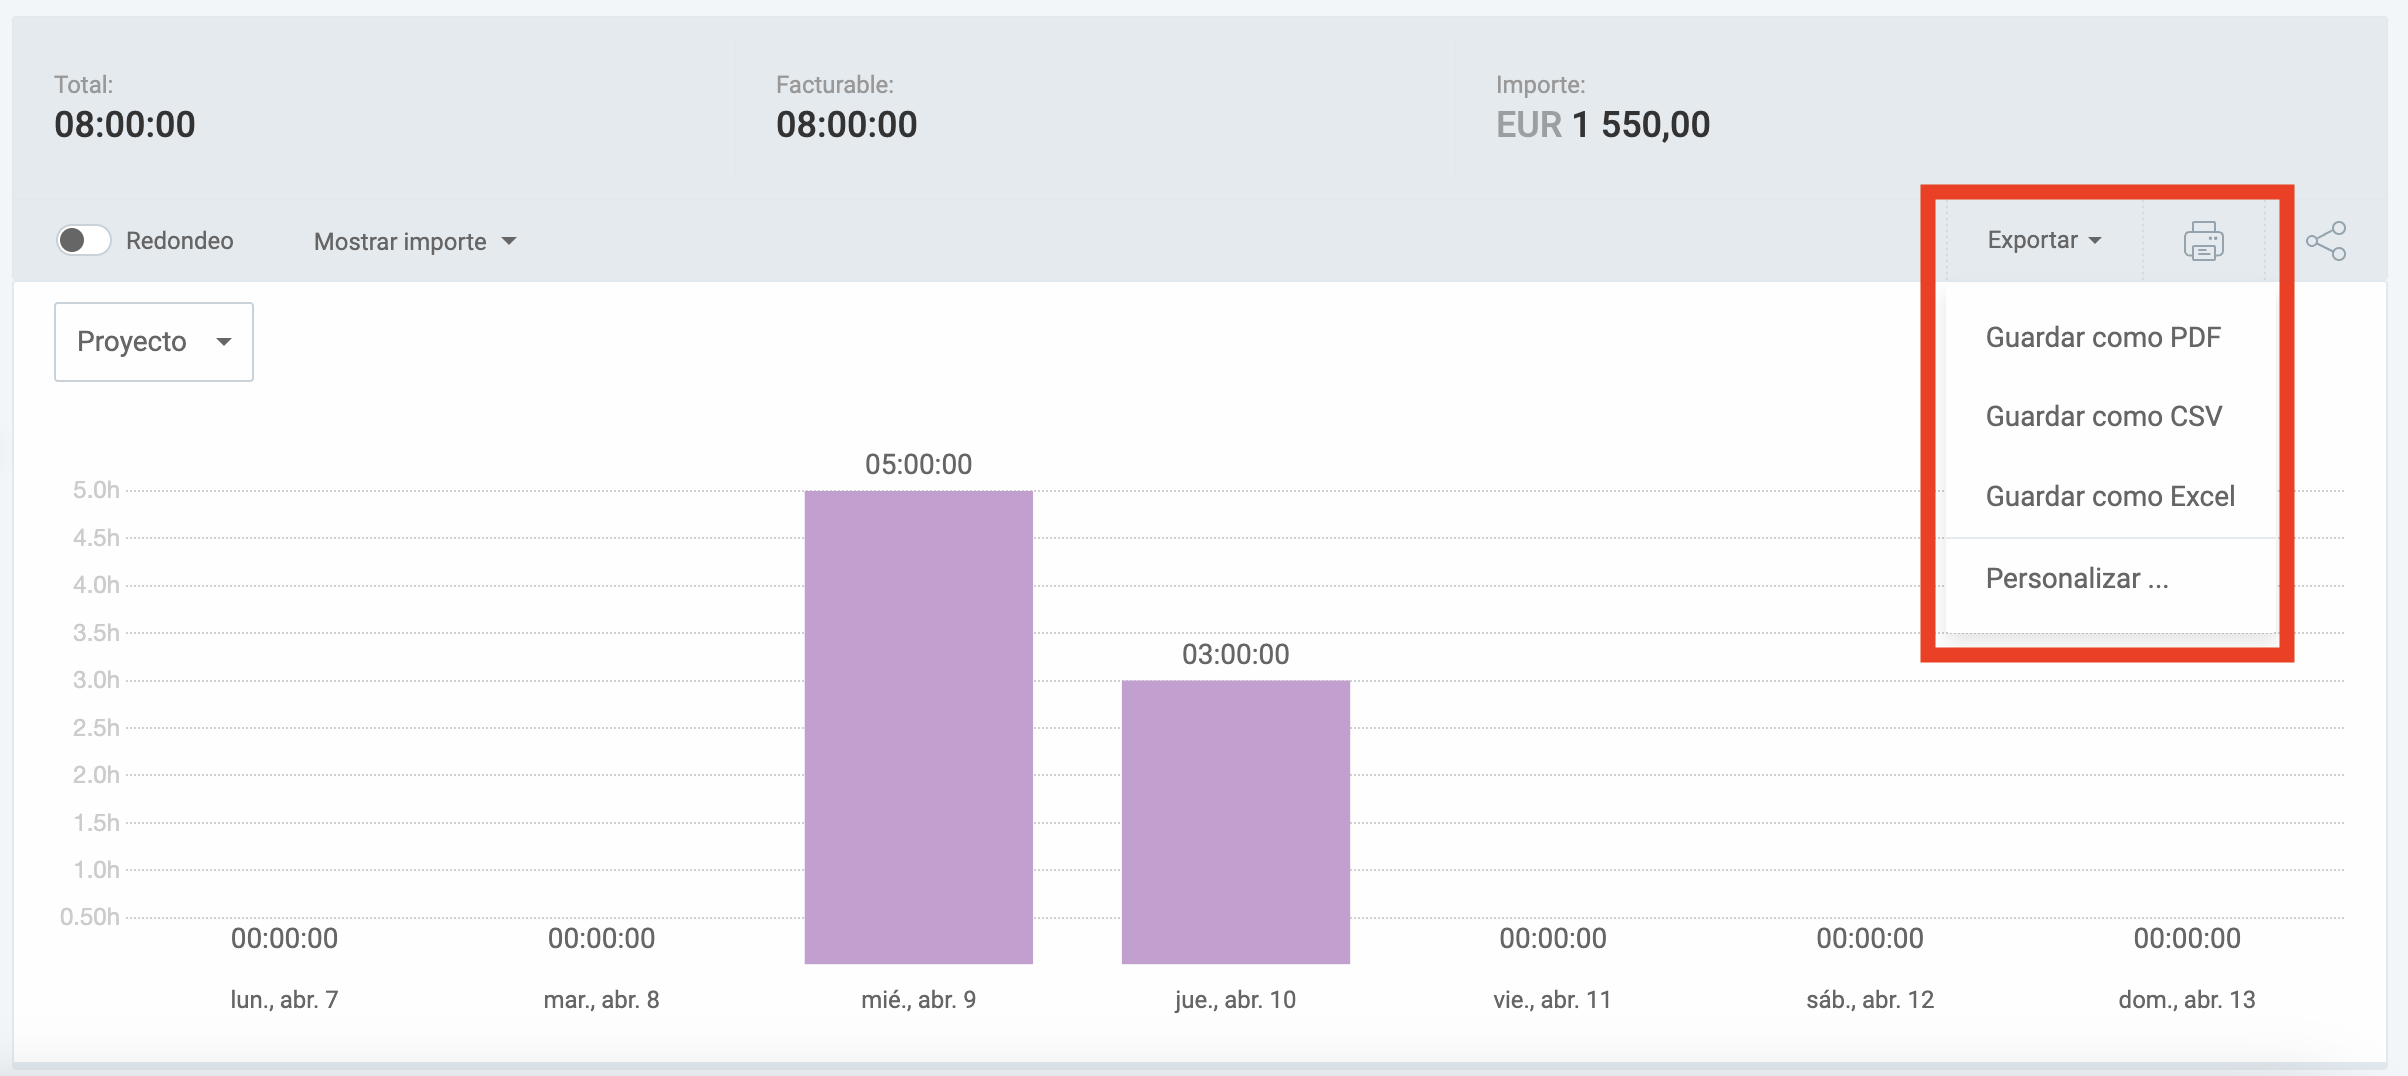Open the Personalizar export option
The width and height of the screenshot is (2408, 1076).
coord(2076,579)
